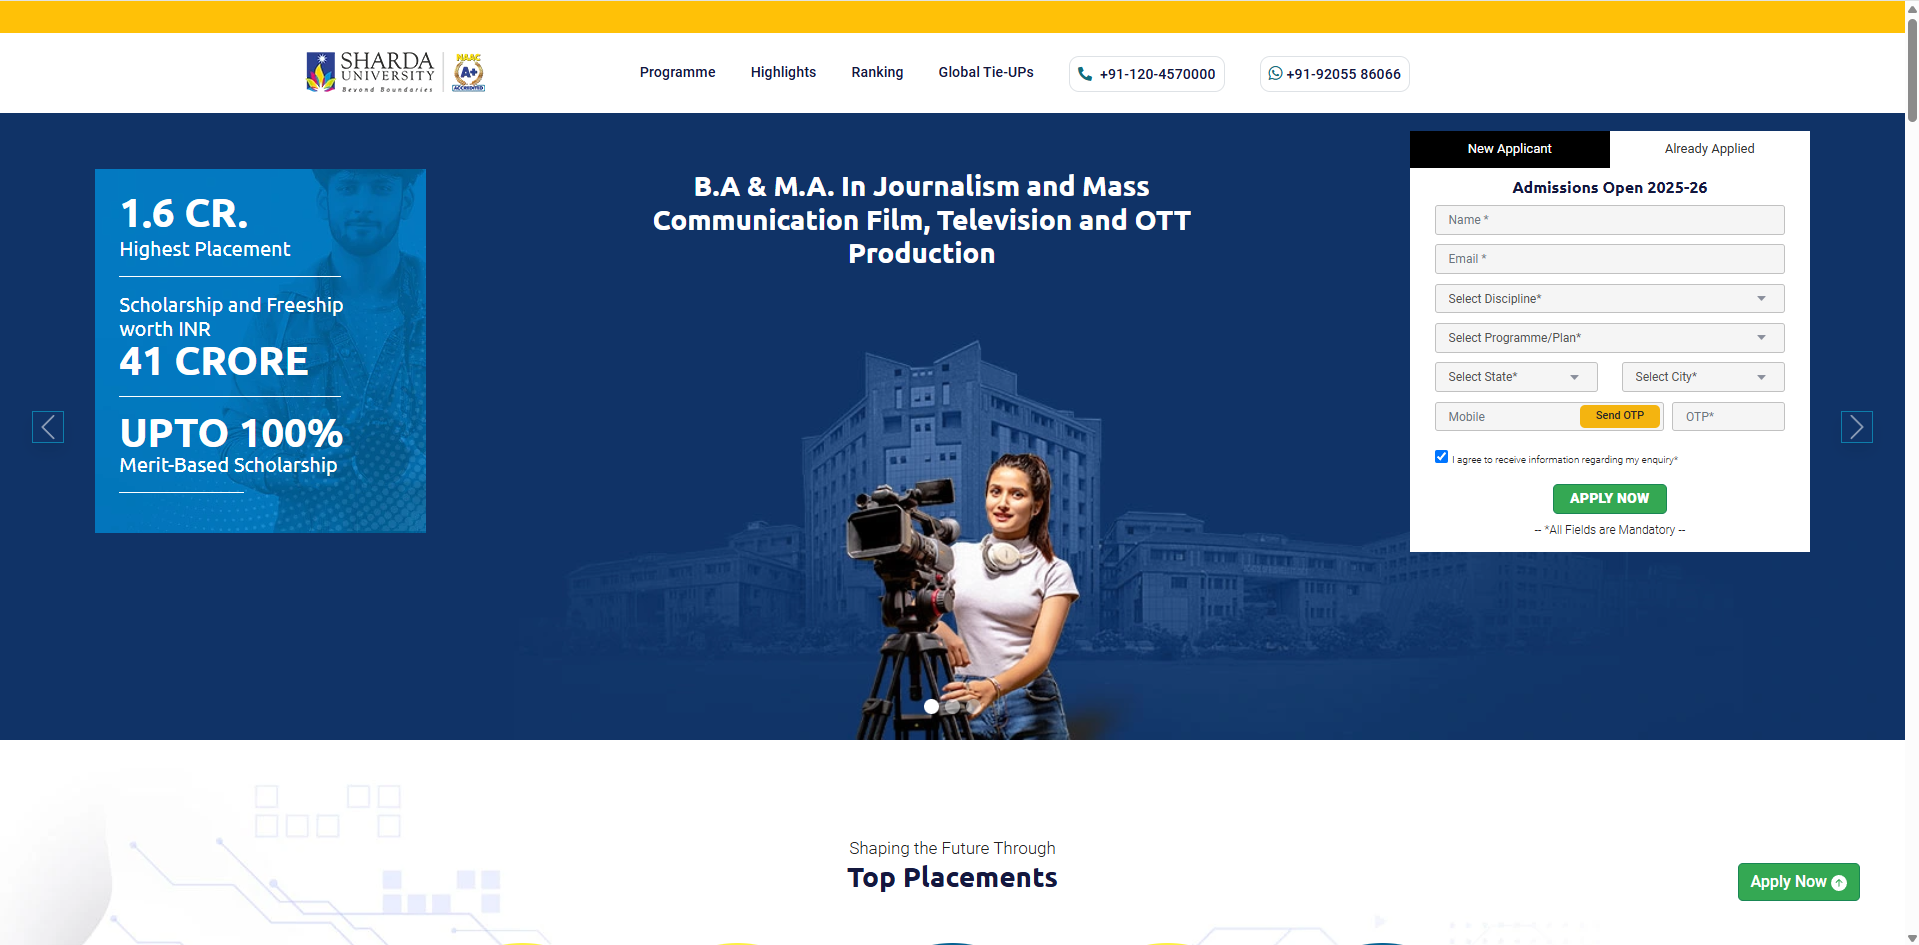This screenshot has width=1919, height=945.
Task: Toggle the enquiry information consent checkbox
Action: 1441,457
